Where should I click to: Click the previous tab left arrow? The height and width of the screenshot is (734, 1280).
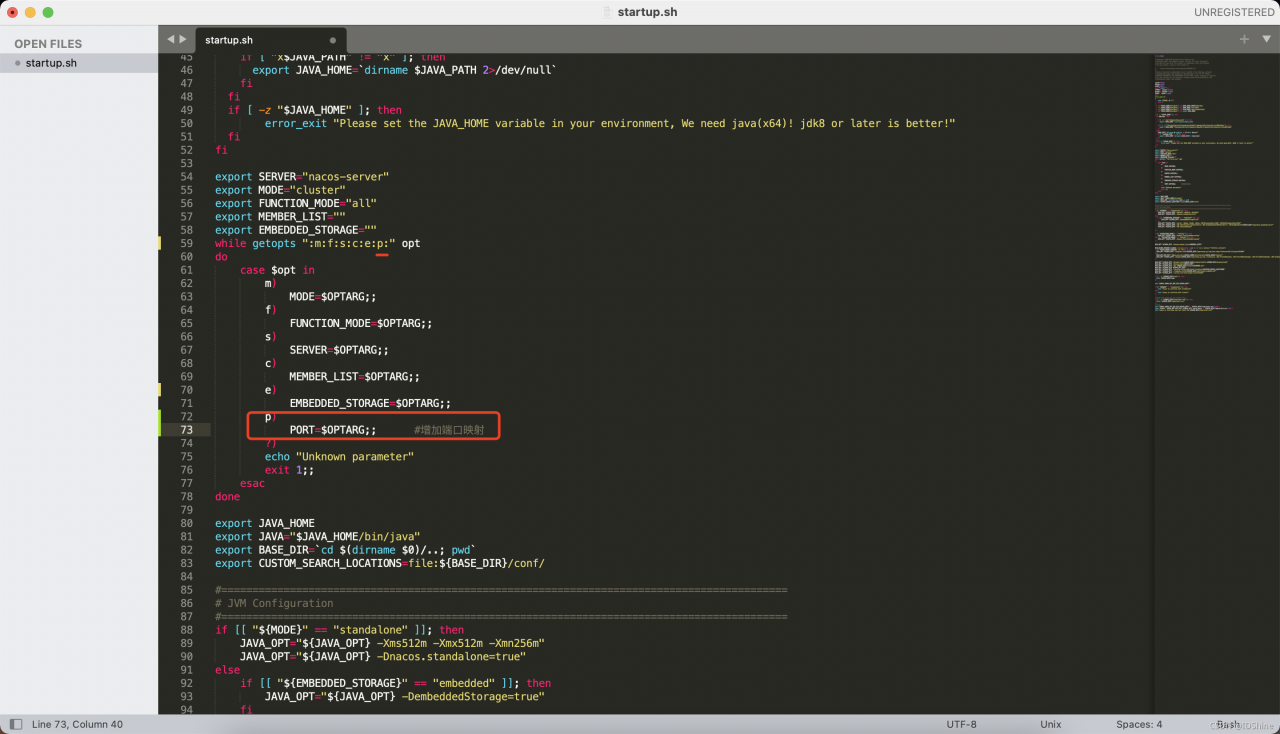(170, 39)
